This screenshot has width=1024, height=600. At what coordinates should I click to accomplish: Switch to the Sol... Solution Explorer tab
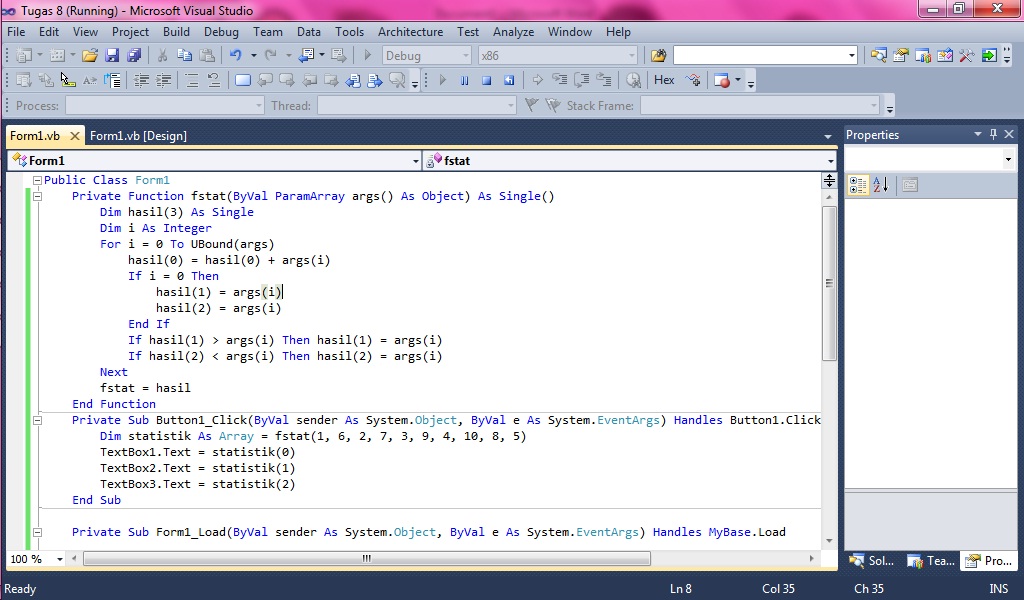pos(872,560)
